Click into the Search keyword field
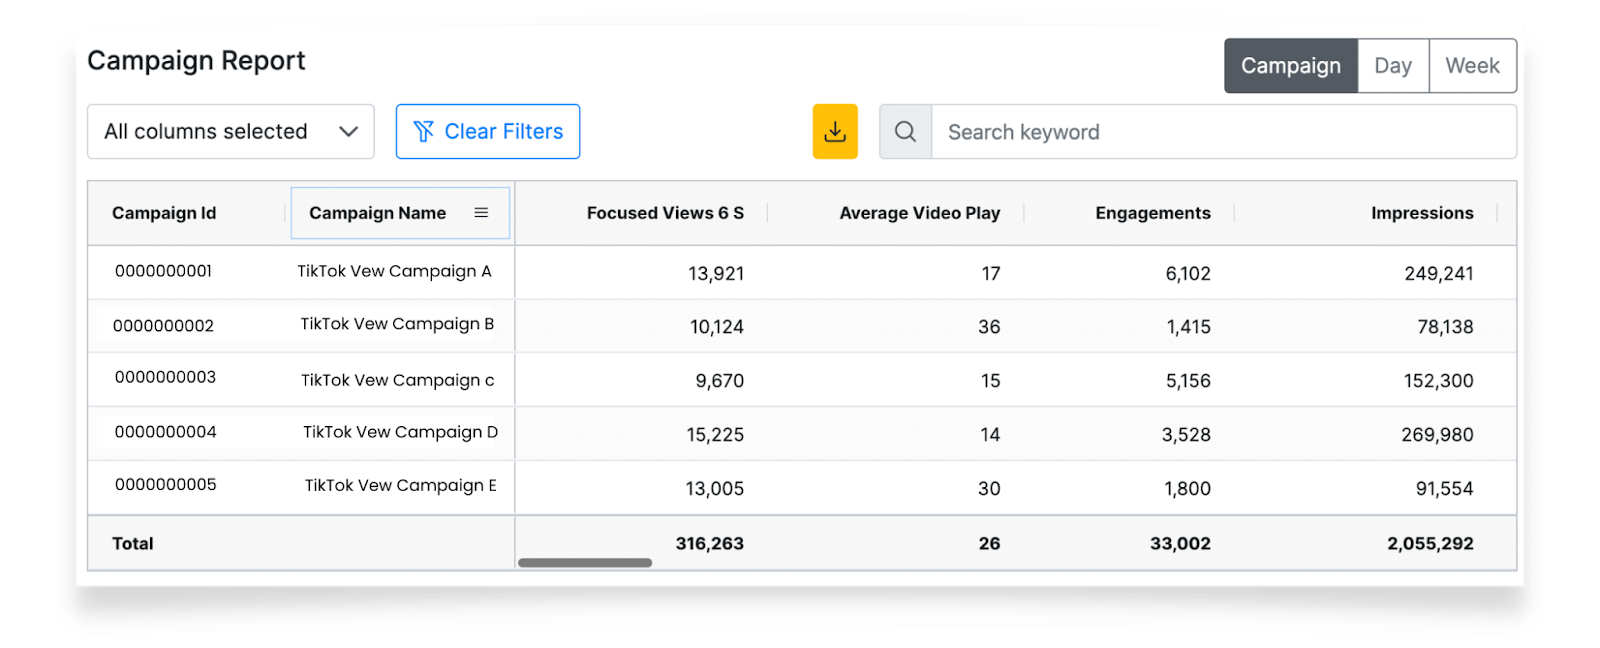1600x648 pixels. (1222, 132)
